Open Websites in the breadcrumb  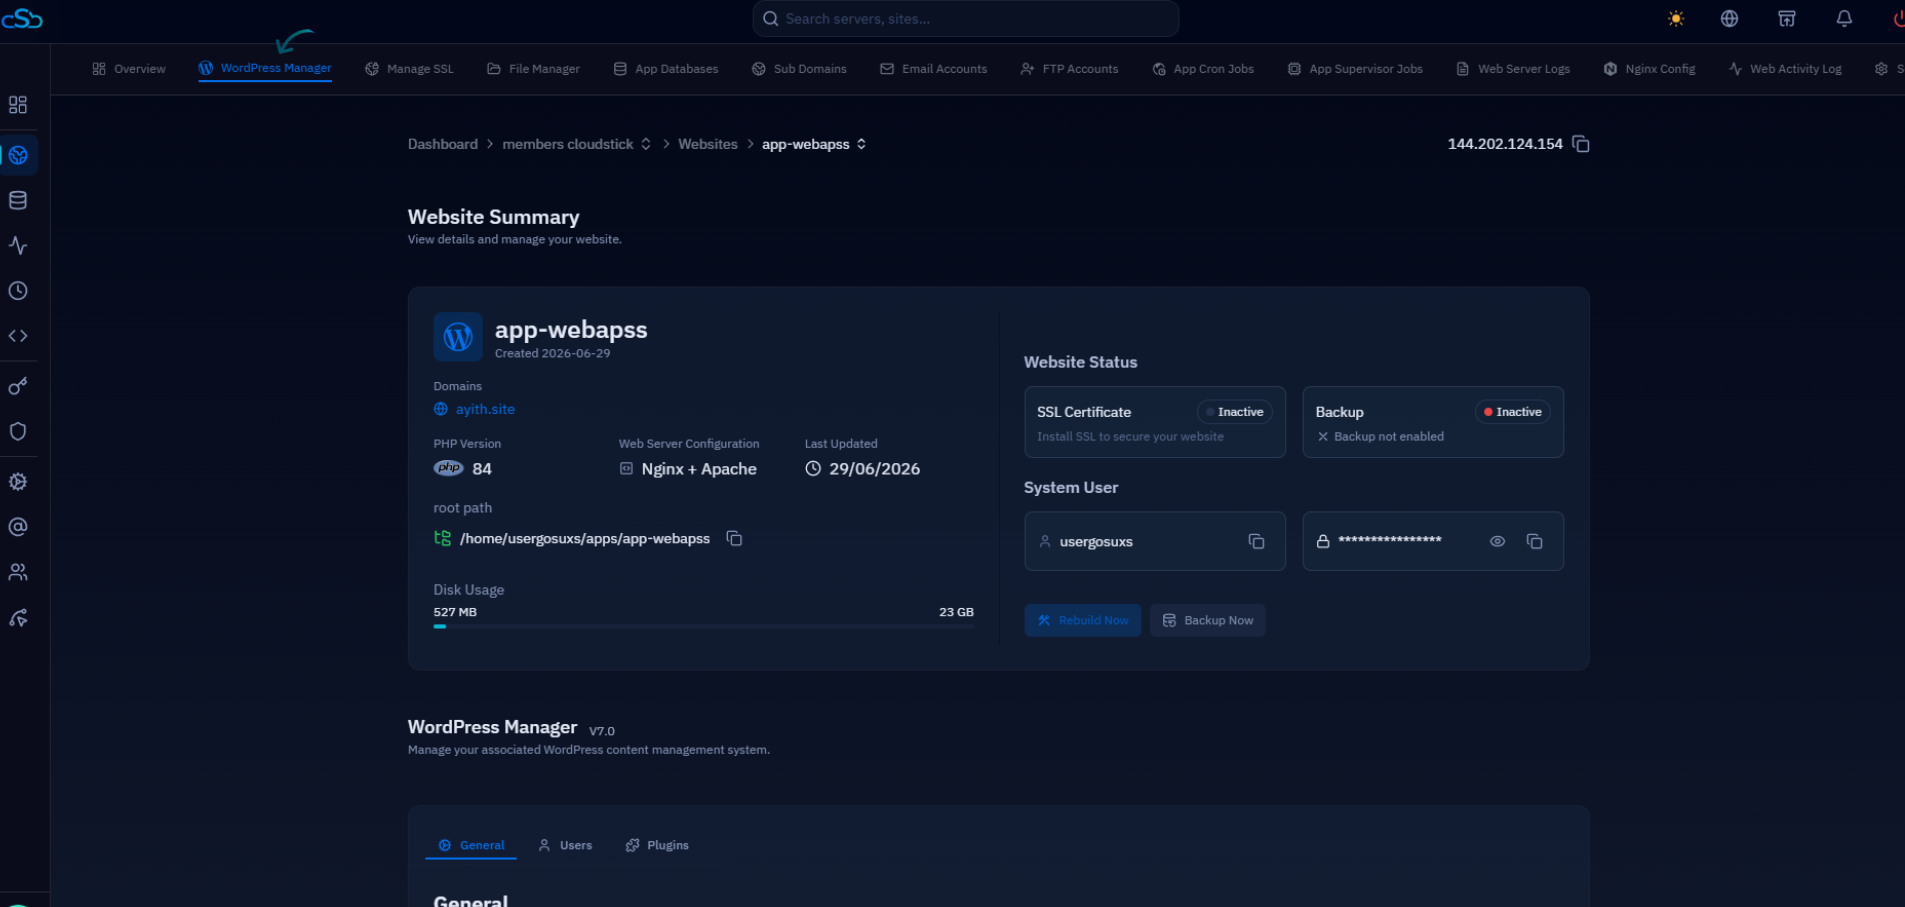click(x=708, y=144)
